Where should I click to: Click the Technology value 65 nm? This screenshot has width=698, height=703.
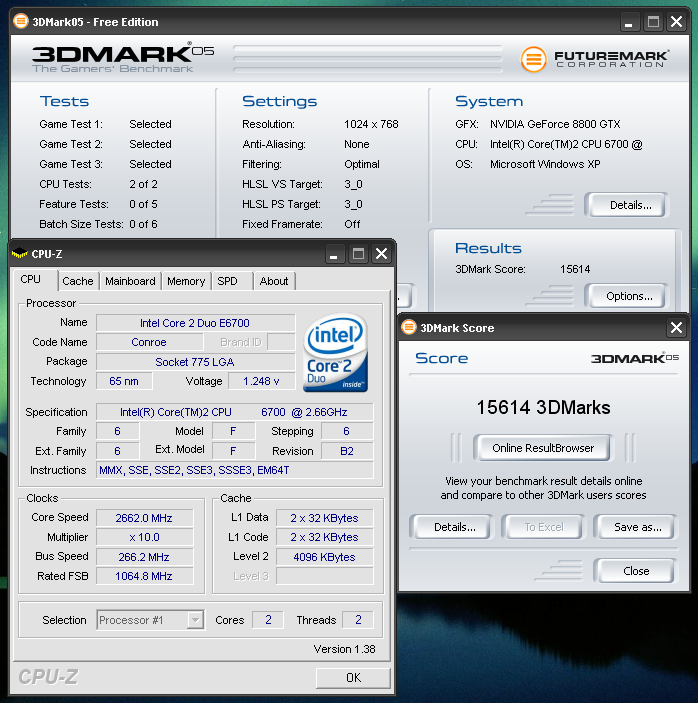point(124,381)
